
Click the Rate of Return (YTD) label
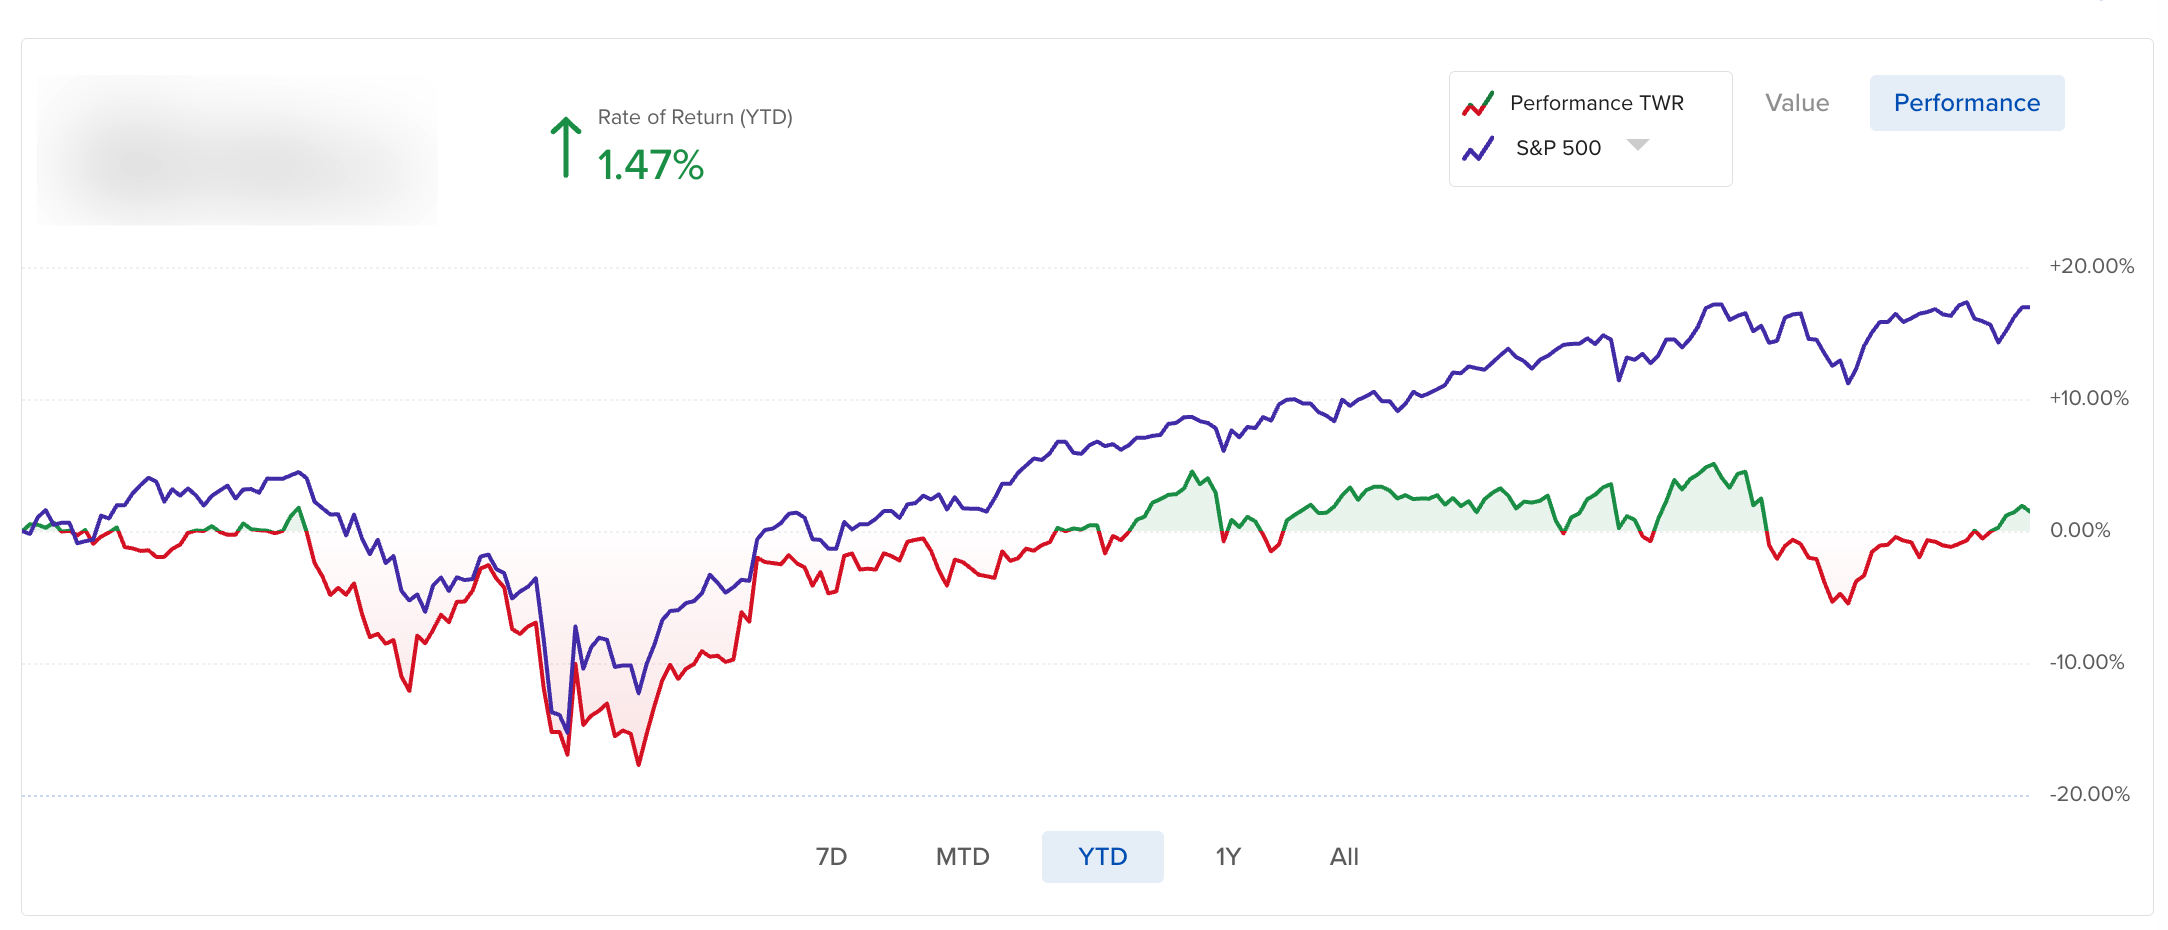pyautogui.click(x=695, y=117)
